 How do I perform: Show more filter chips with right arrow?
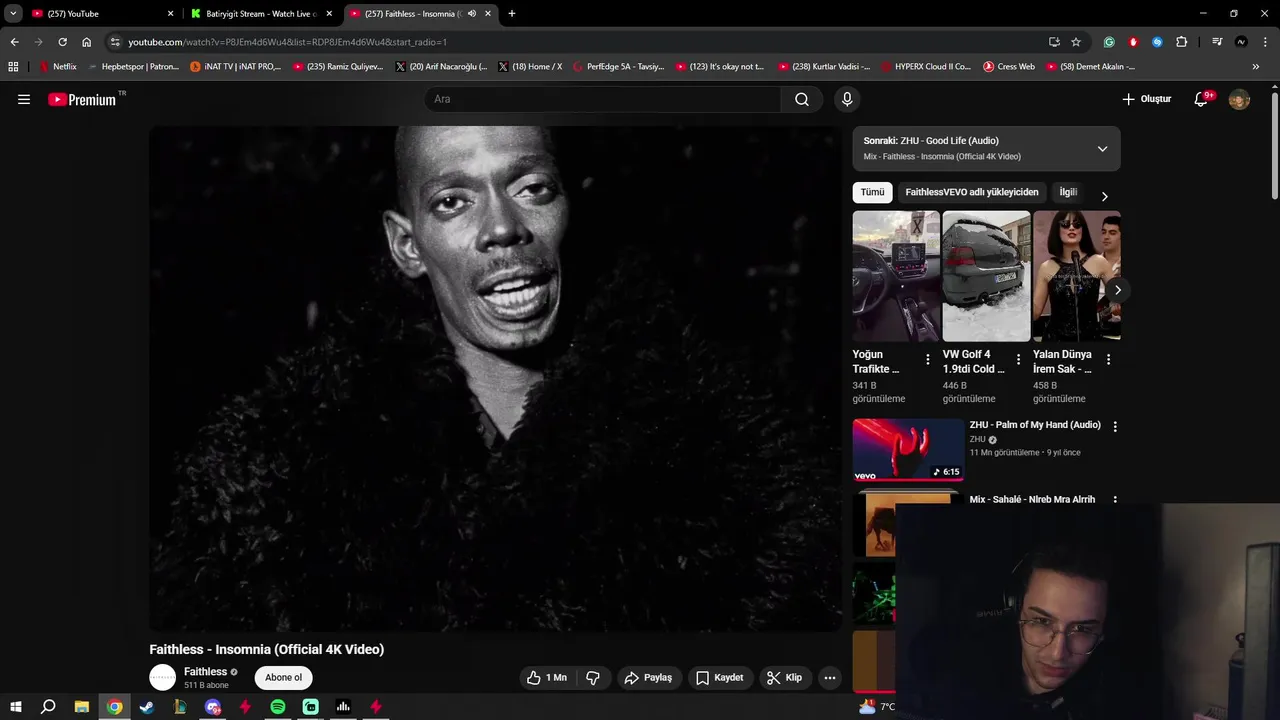(1104, 196)
